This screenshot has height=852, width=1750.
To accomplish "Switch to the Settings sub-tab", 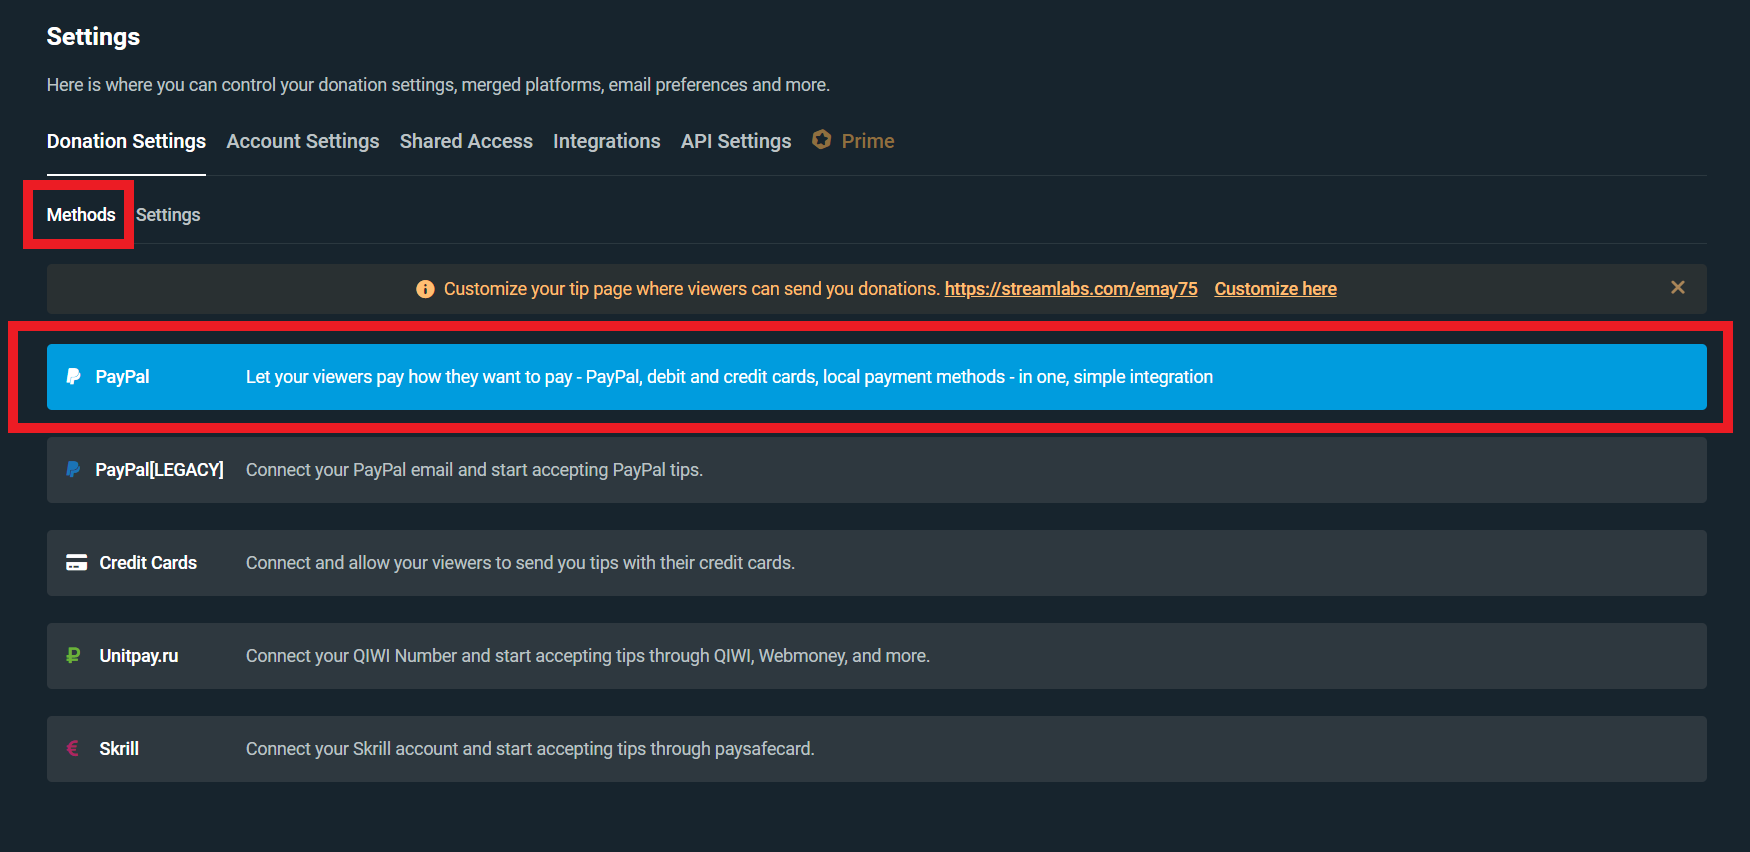I will 168,215.
